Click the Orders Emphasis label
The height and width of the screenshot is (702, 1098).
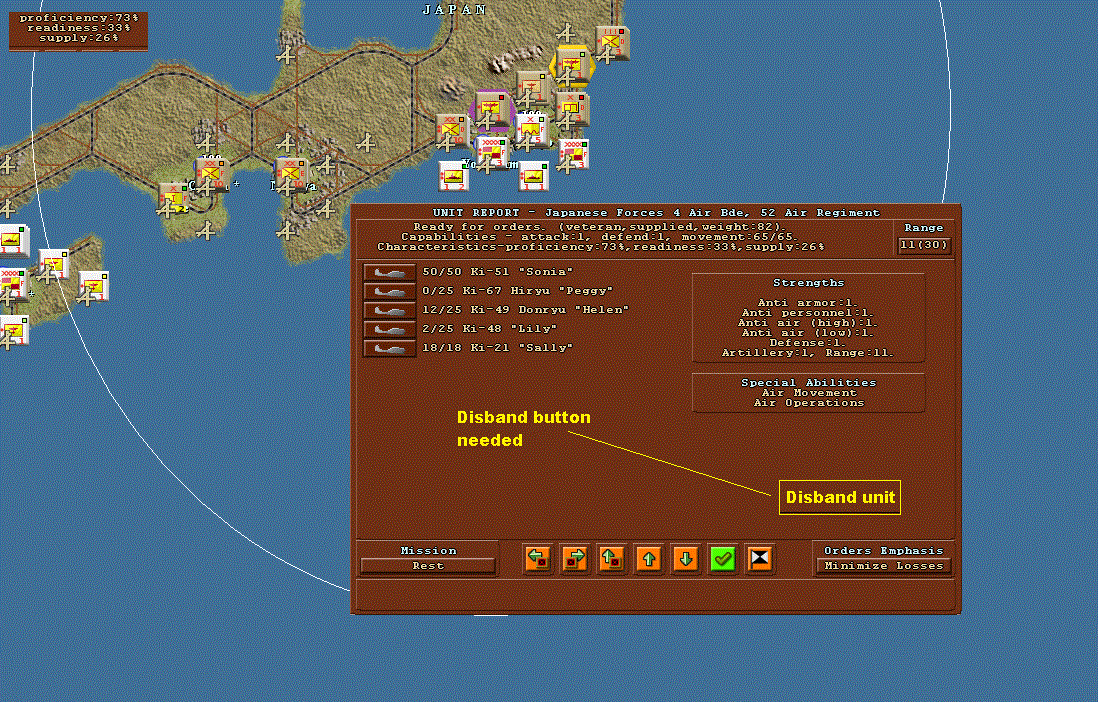(x=884, y=551)
